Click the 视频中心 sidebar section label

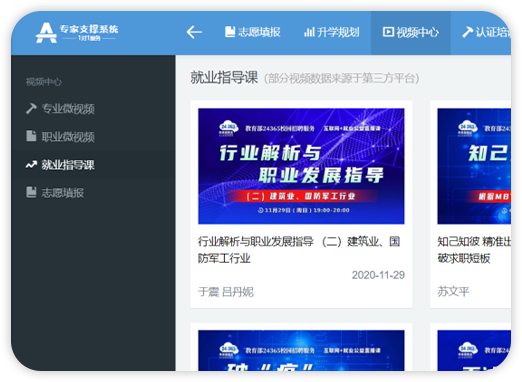(44, 82)
